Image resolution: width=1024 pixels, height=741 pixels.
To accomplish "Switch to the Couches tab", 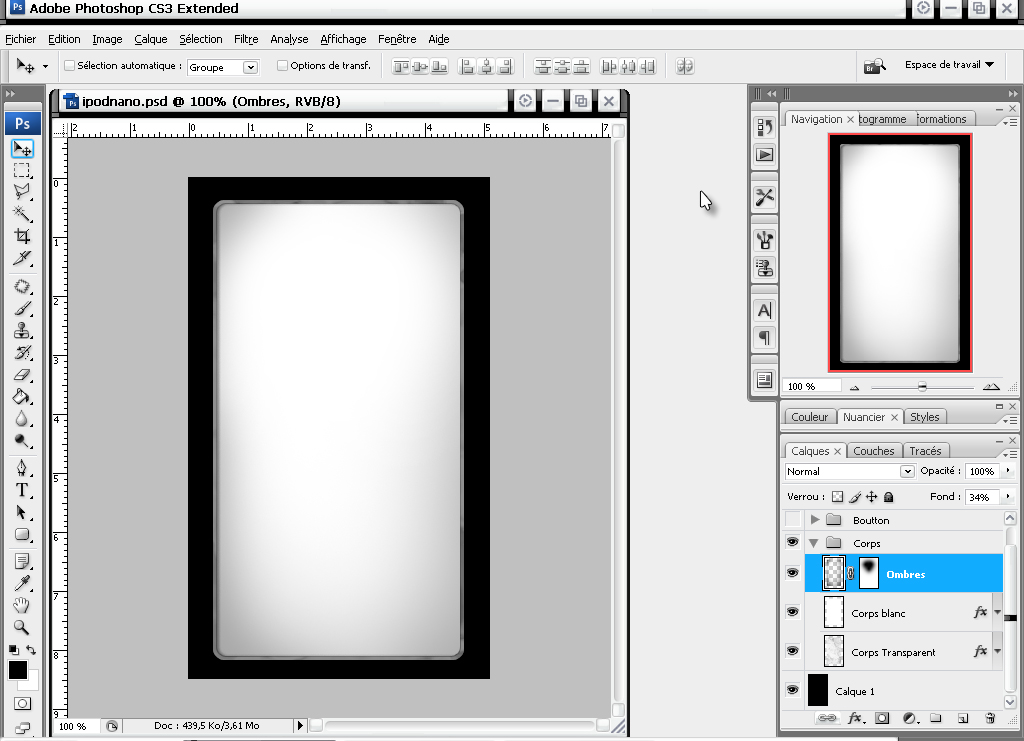I will tap(874, 451).
